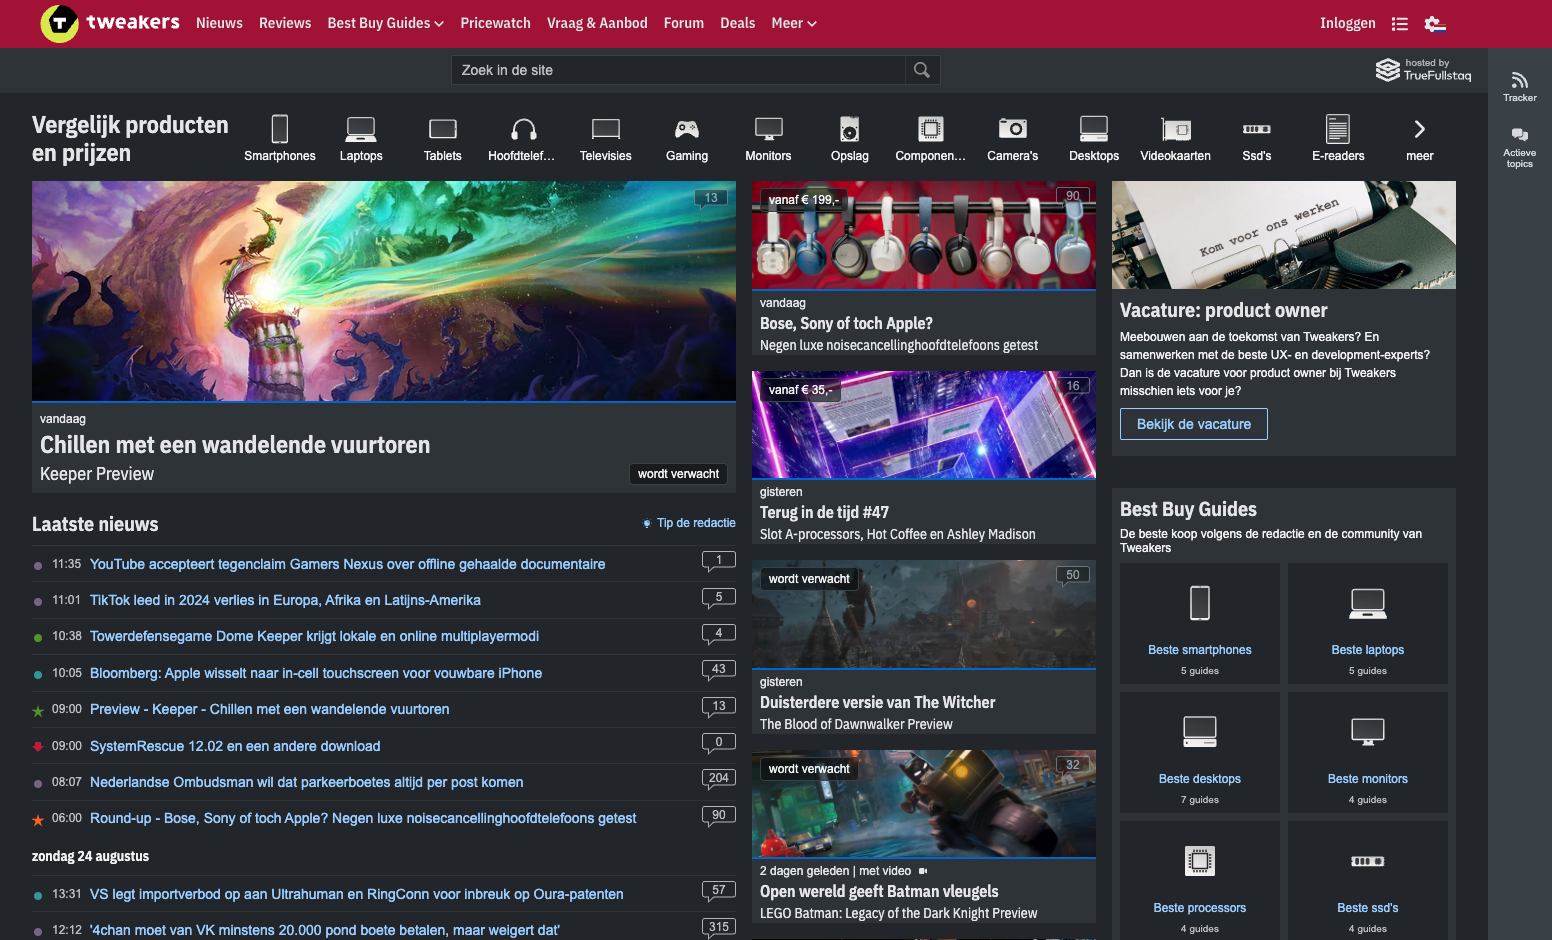Screen dimensions: 1552x940
Task: Open Beste monitors guide tile
Action: 1368,752
